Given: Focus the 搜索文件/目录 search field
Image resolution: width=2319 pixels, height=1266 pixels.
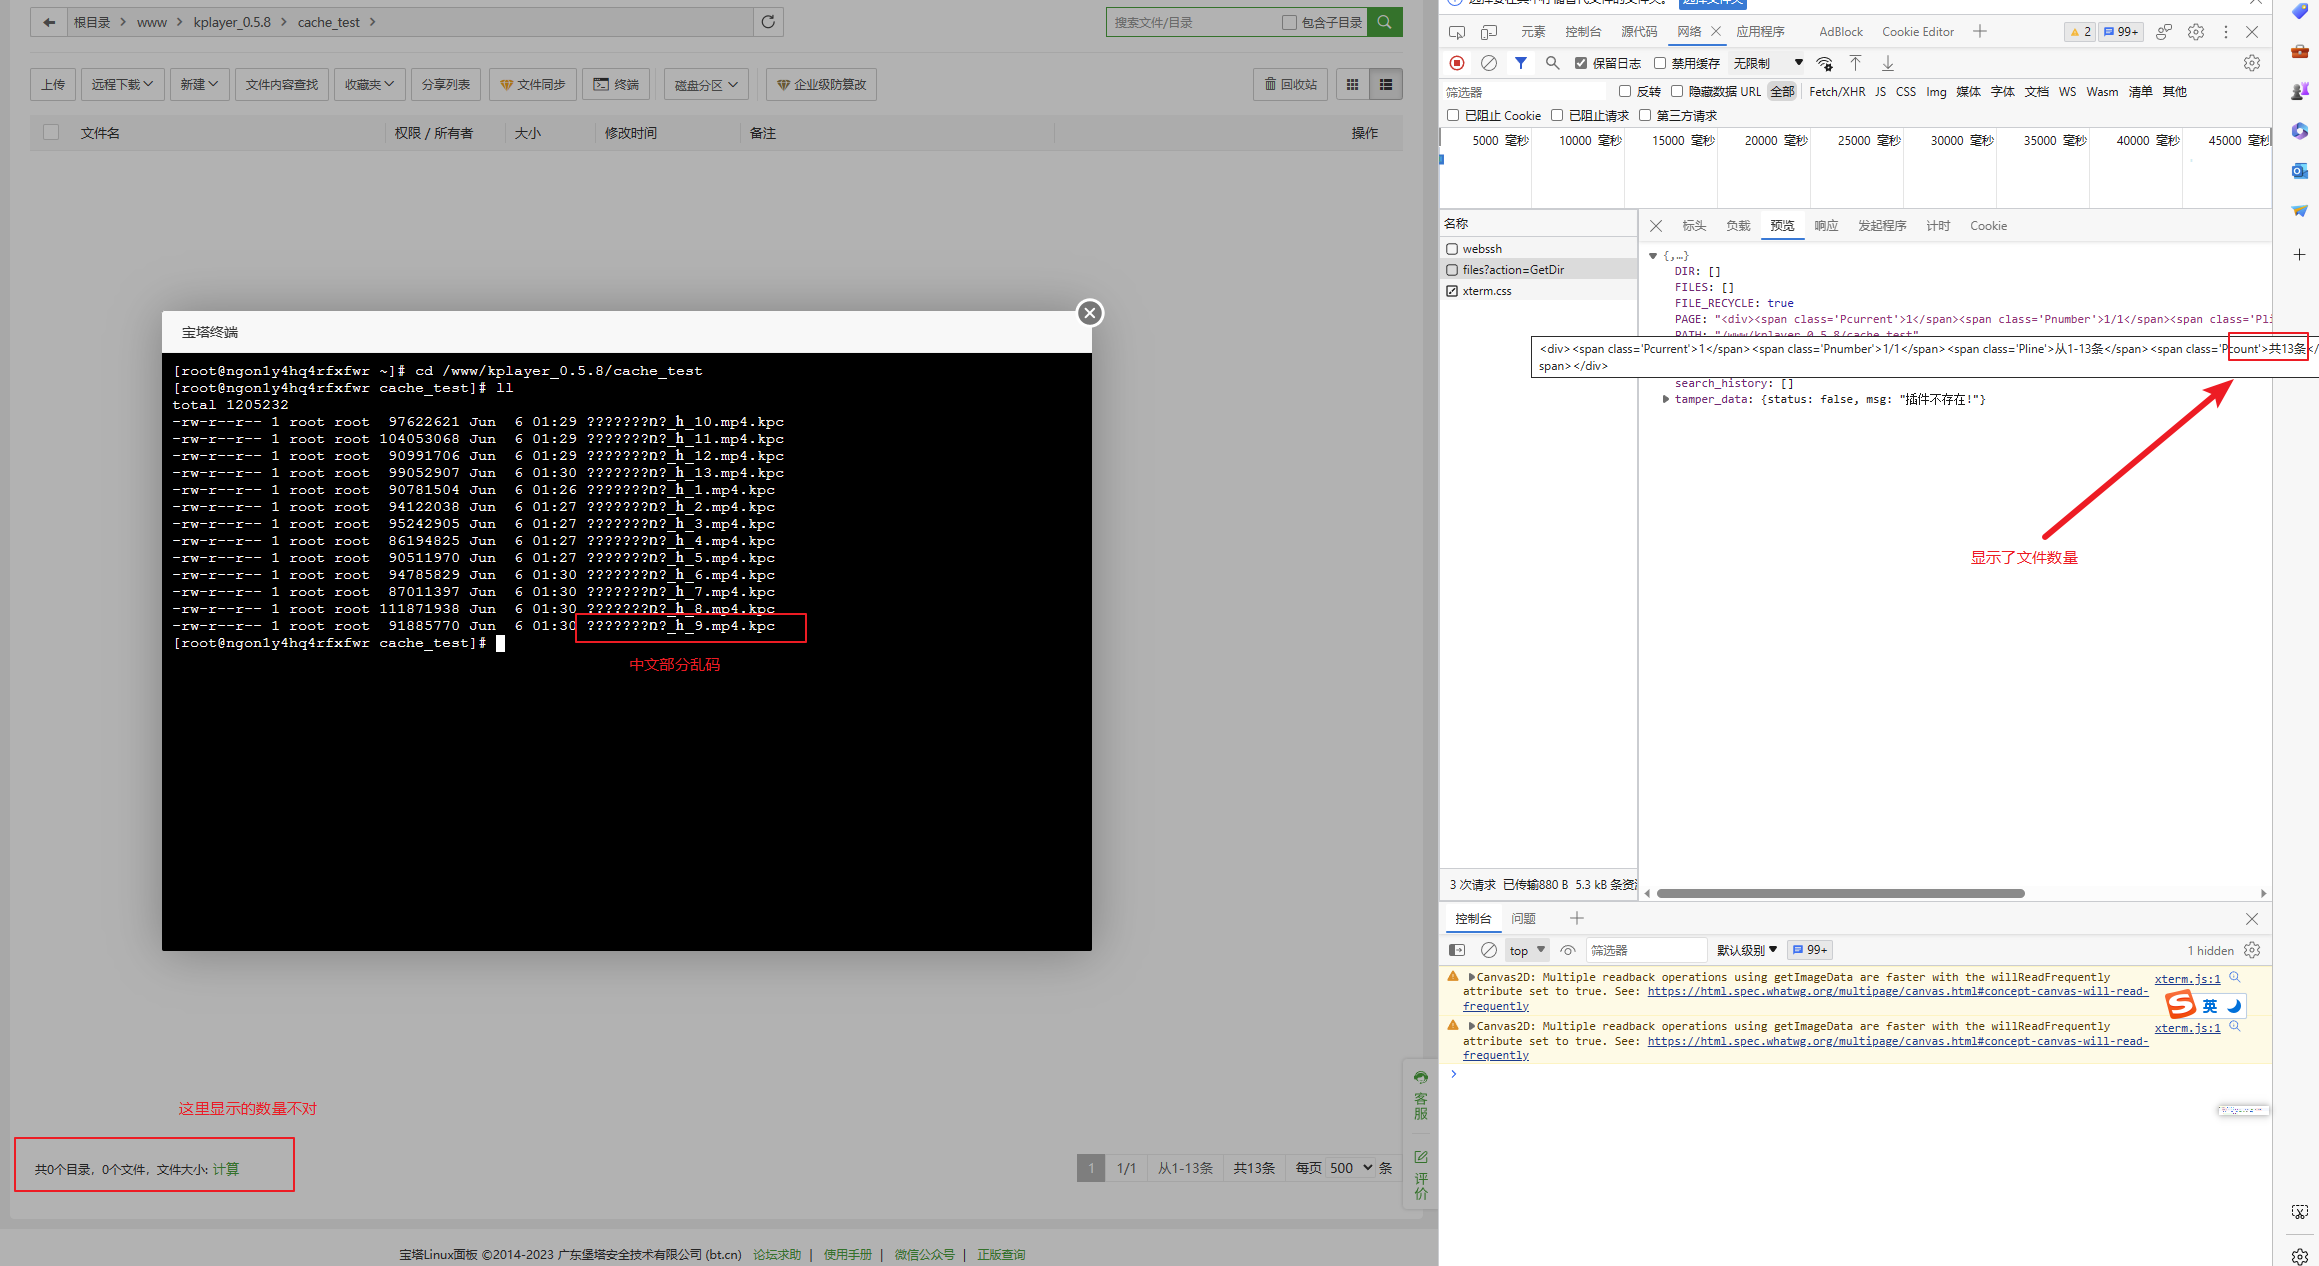Looking at the screenshot, I should click(x=1194, y=22).
